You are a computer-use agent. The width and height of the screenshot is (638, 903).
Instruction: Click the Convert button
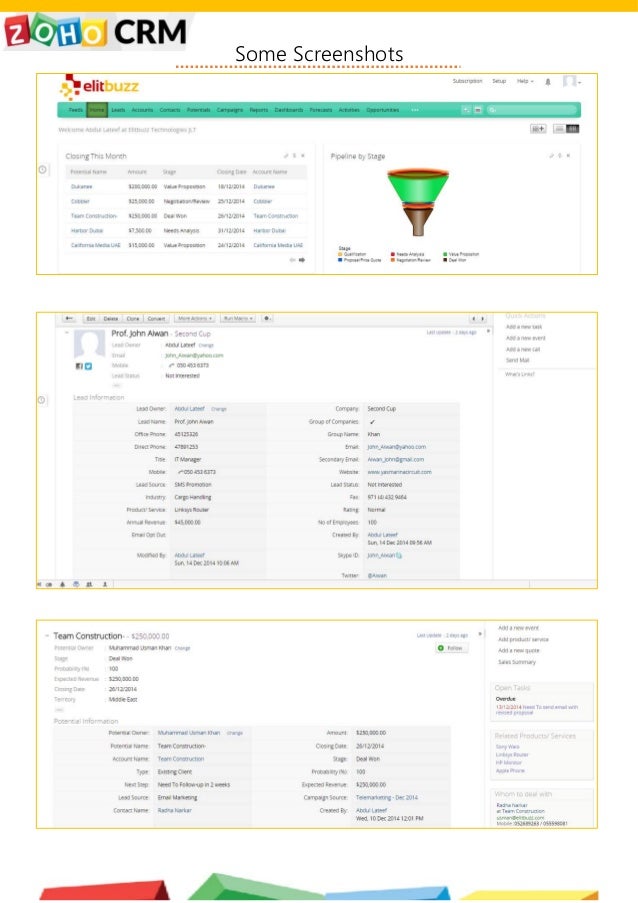[156, 318]
